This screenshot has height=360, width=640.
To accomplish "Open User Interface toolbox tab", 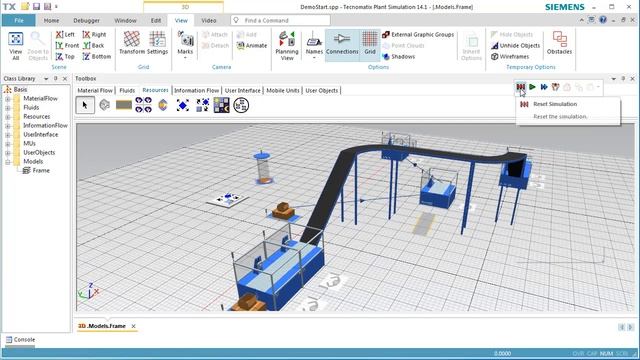I will pyautogui.click(x=242, y=91).
